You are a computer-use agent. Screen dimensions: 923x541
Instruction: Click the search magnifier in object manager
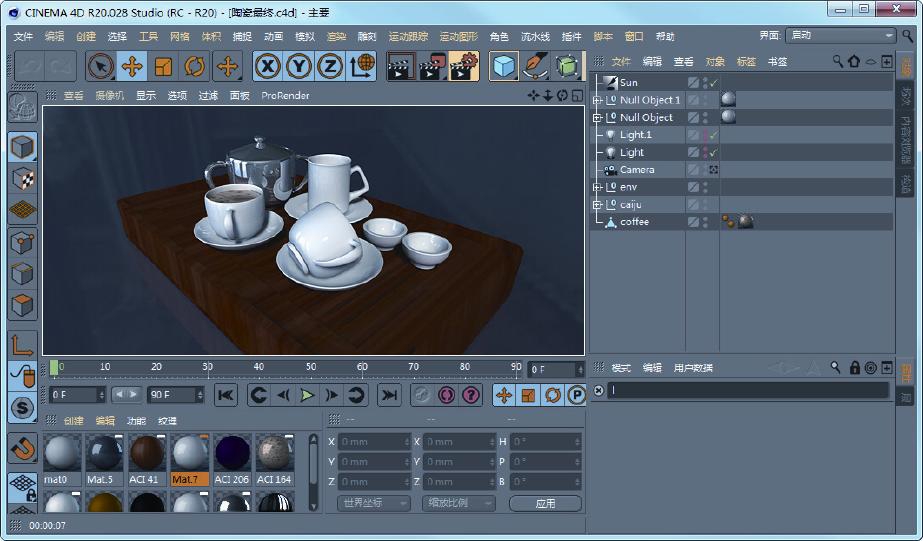(838, 61)
